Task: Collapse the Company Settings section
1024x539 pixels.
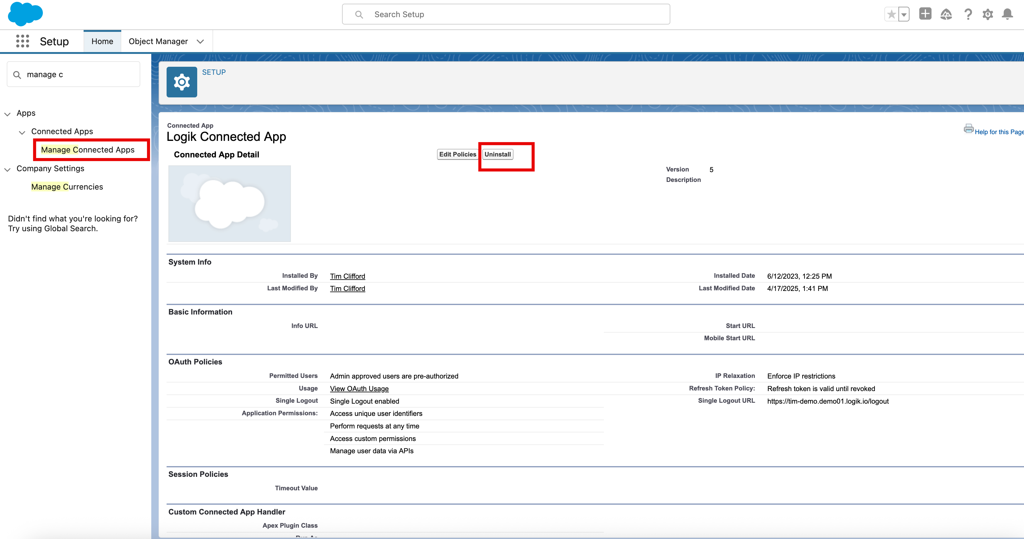Action: coord(8,169)
